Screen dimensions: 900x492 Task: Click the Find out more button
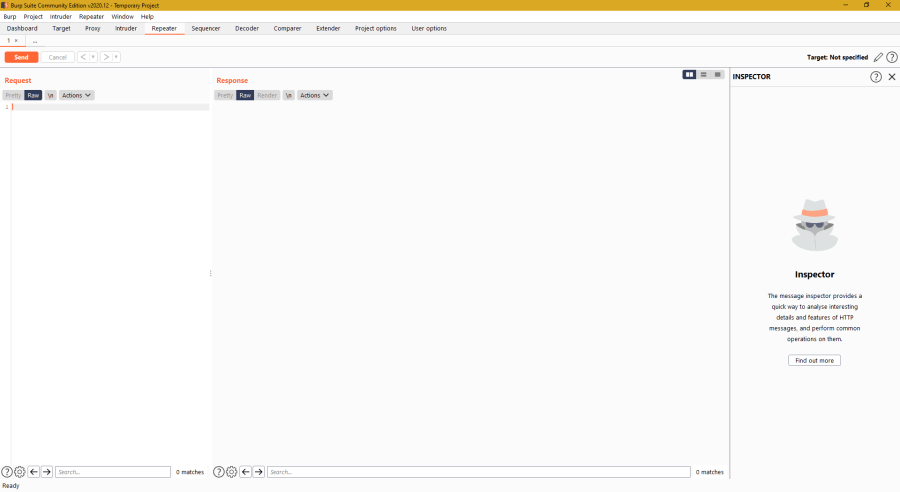pyautogui.click(x=814, y=360)
